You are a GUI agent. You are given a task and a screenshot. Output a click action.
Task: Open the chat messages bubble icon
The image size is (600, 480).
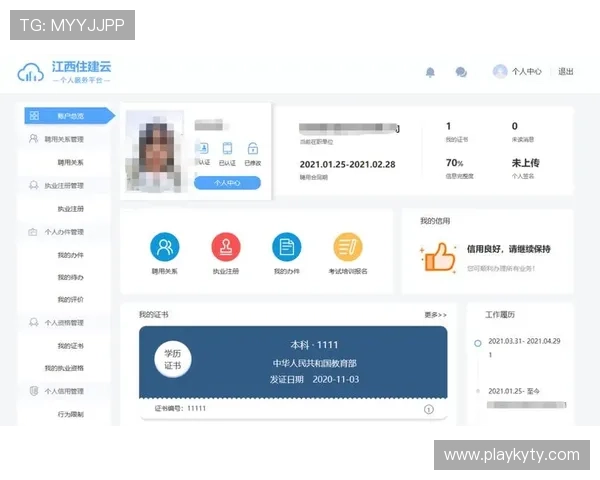[x=461, y=72]
